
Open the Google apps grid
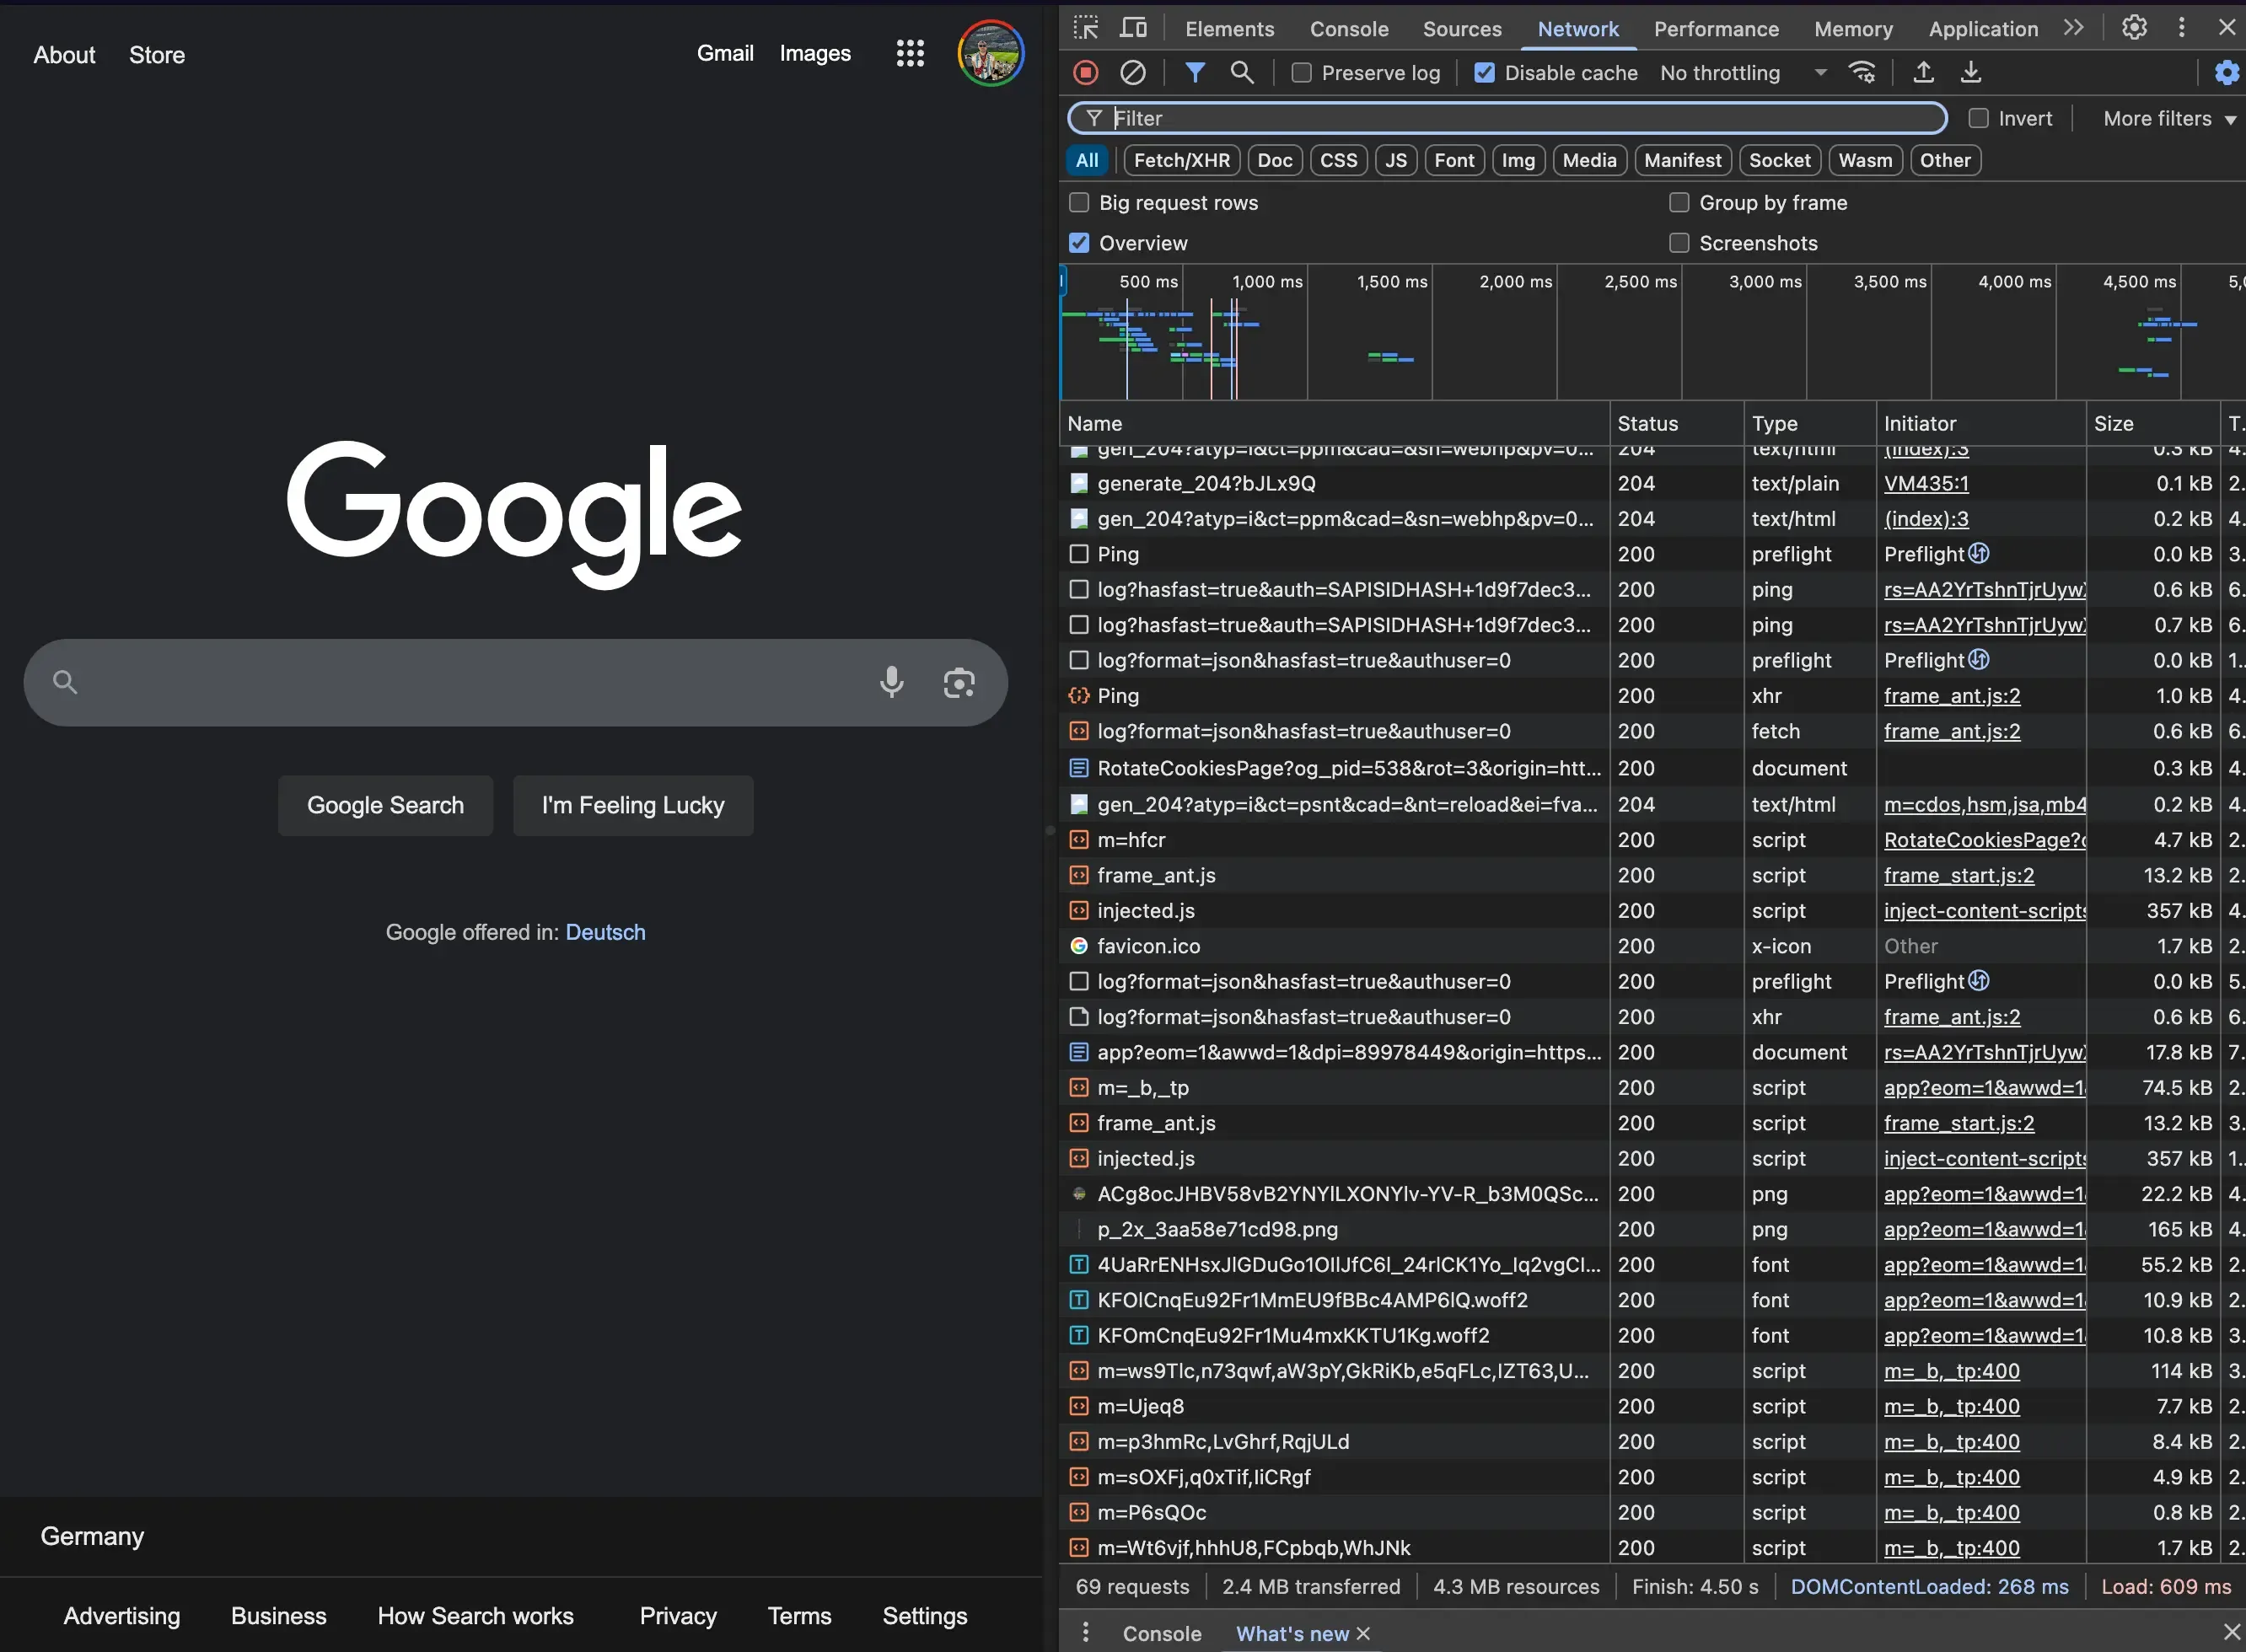[910, 54]
